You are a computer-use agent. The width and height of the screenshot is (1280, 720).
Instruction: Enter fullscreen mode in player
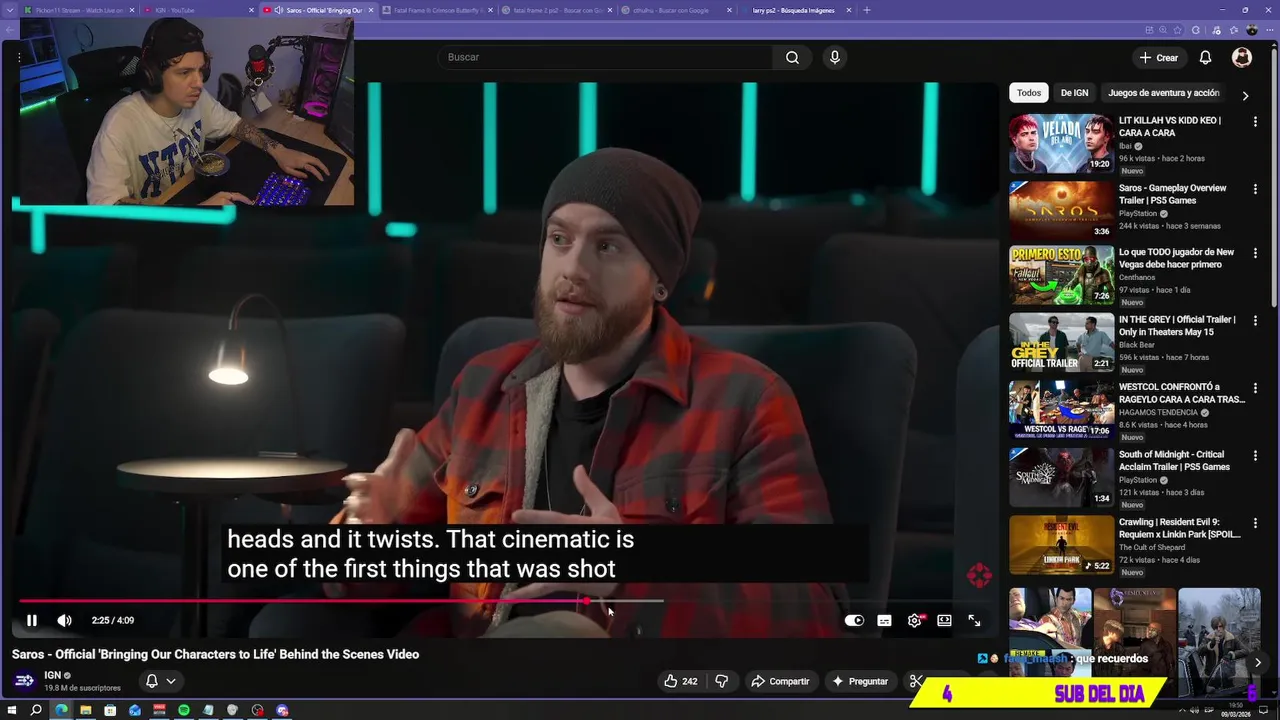pyautogui.click(x=974, y=620)
